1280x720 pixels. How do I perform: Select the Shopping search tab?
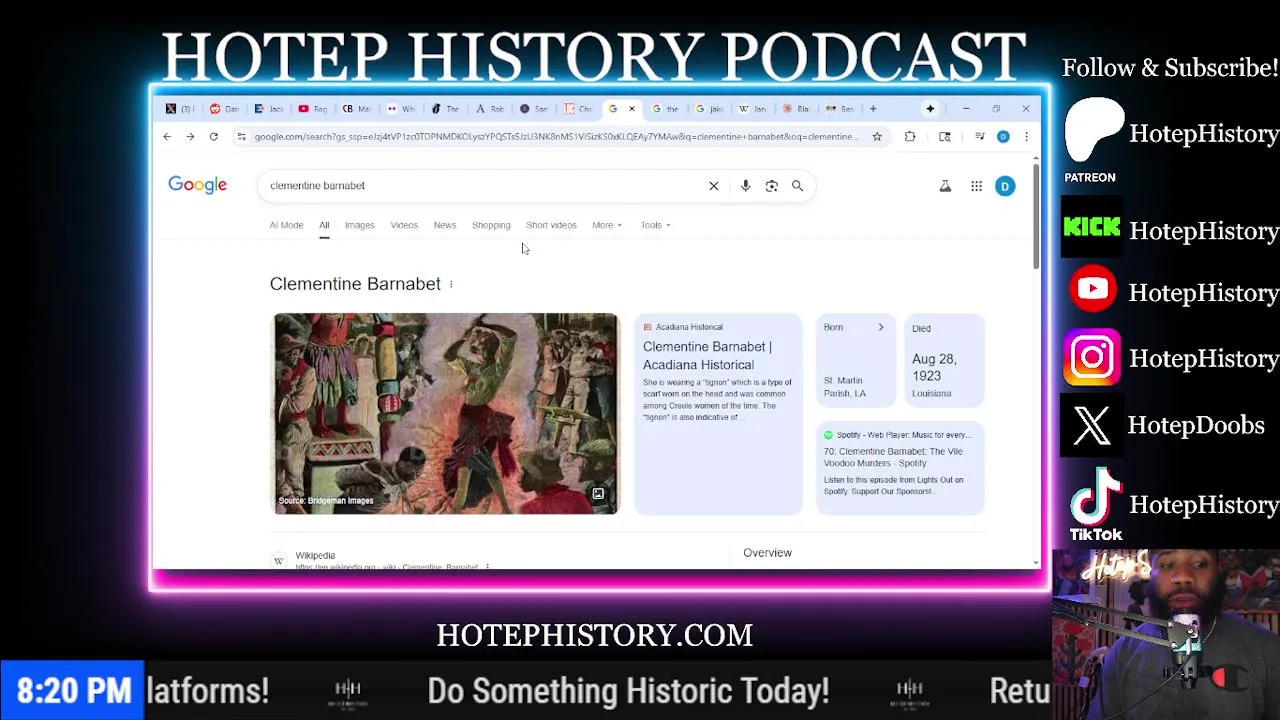coord(491,225)
